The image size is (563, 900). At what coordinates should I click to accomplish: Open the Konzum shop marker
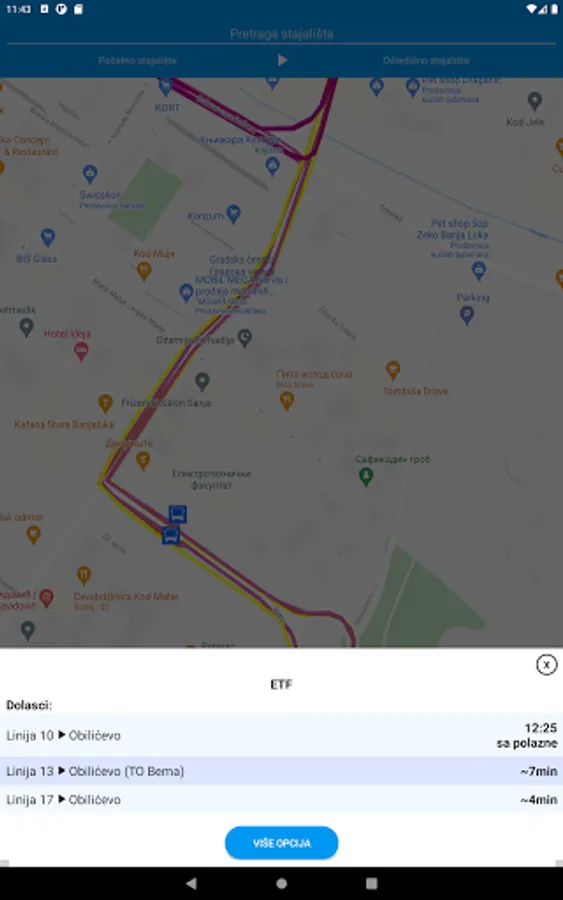233,214
